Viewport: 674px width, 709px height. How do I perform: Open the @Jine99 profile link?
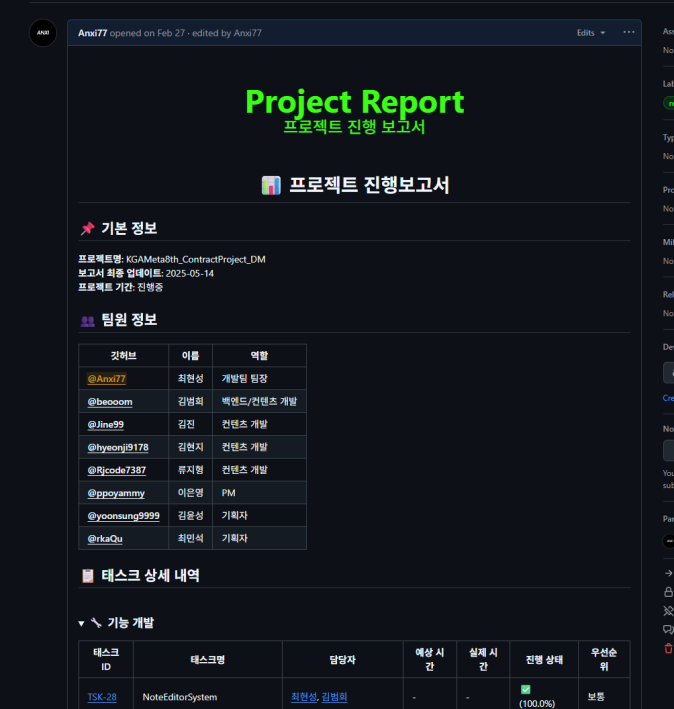105,424
